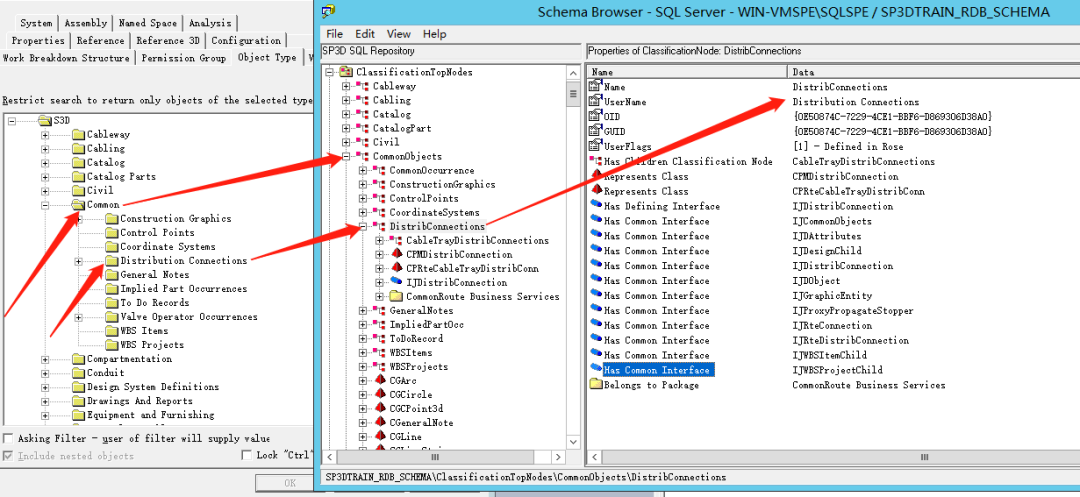The height and width of the screenshot is (497, 1080).
Task: Select the Distribution Connections folder
Action: [x=183, y=261]
